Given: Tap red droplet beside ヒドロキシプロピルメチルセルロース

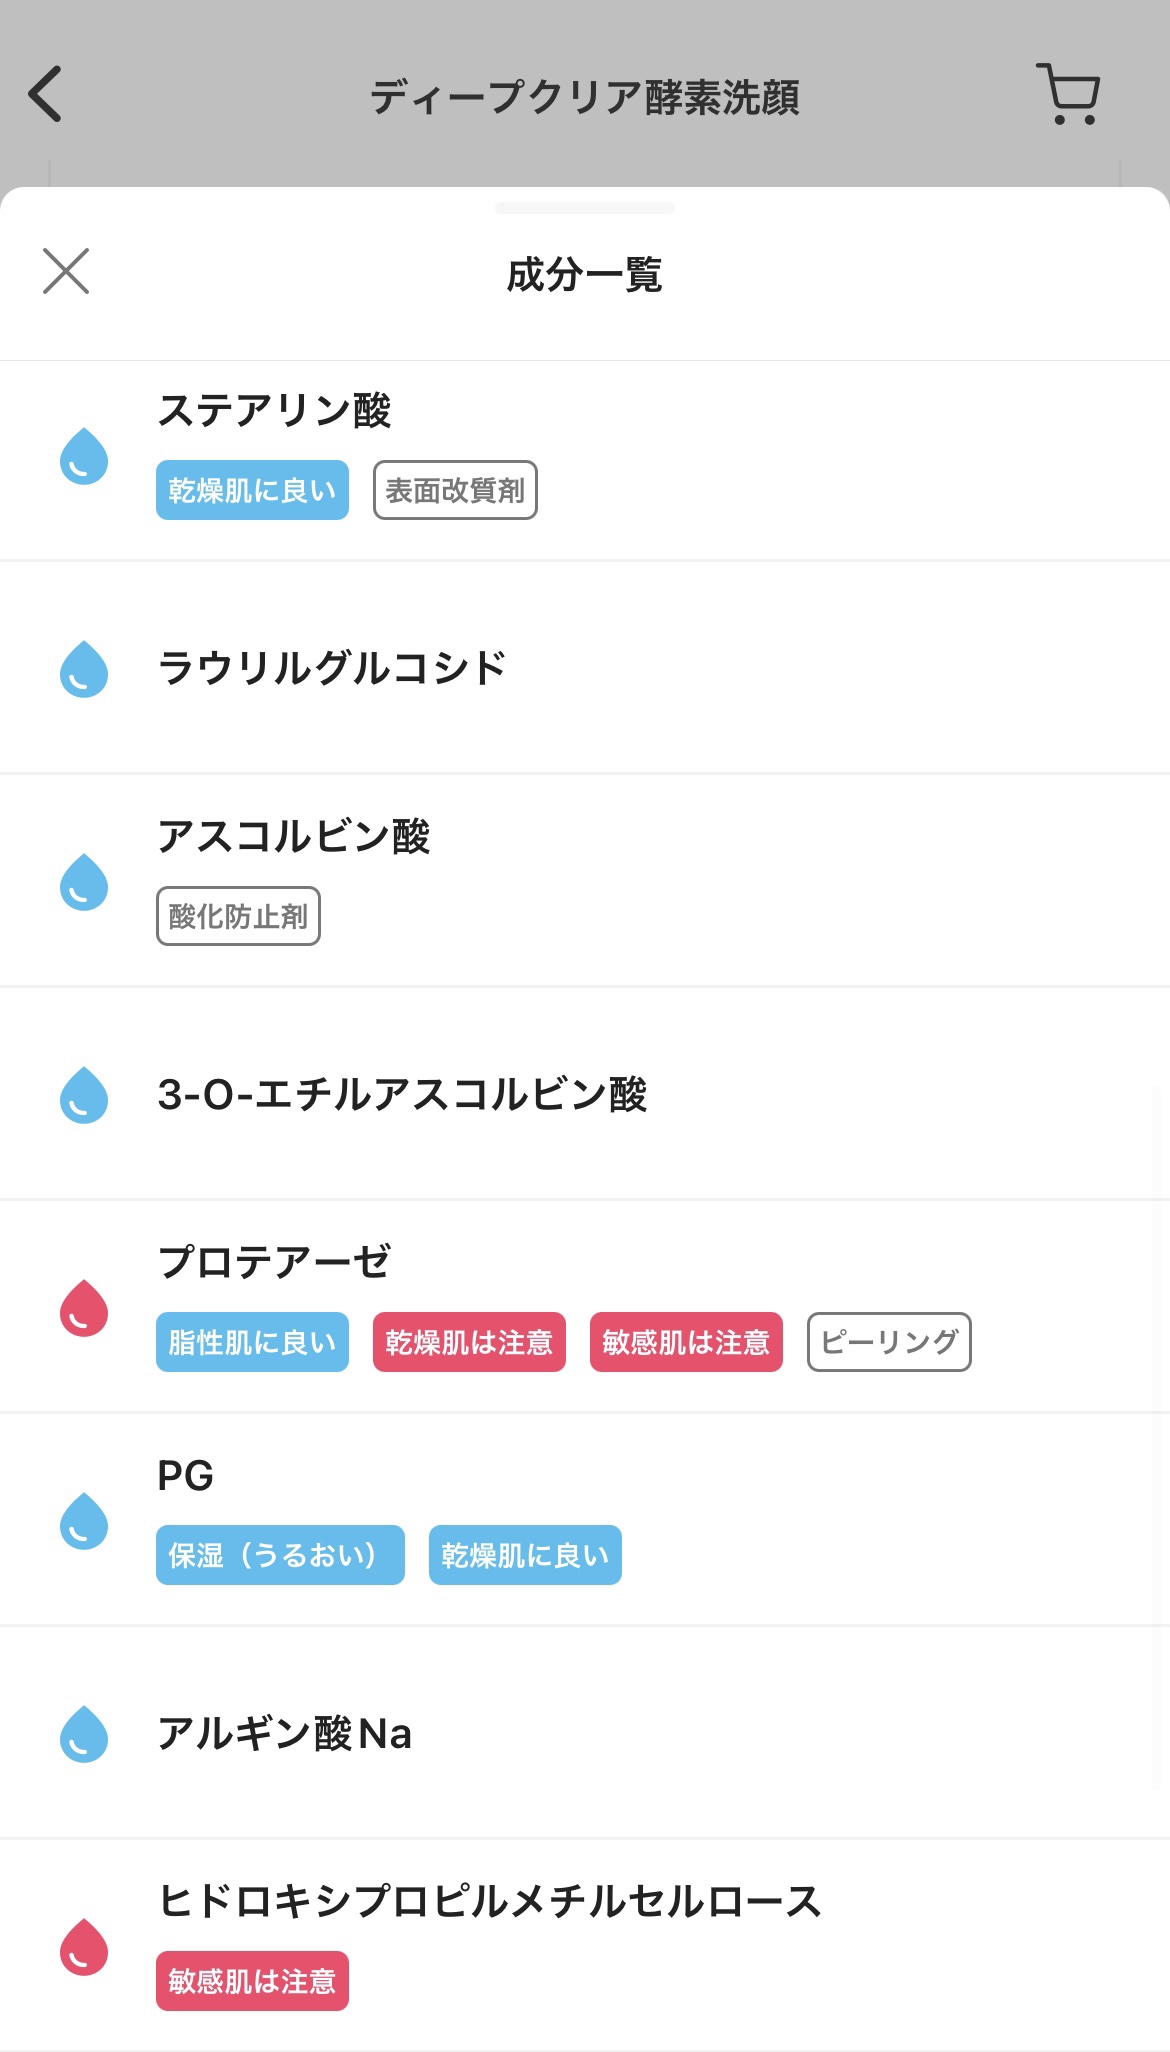Looking at the screenshot, I should click(x=84, y=1947).
